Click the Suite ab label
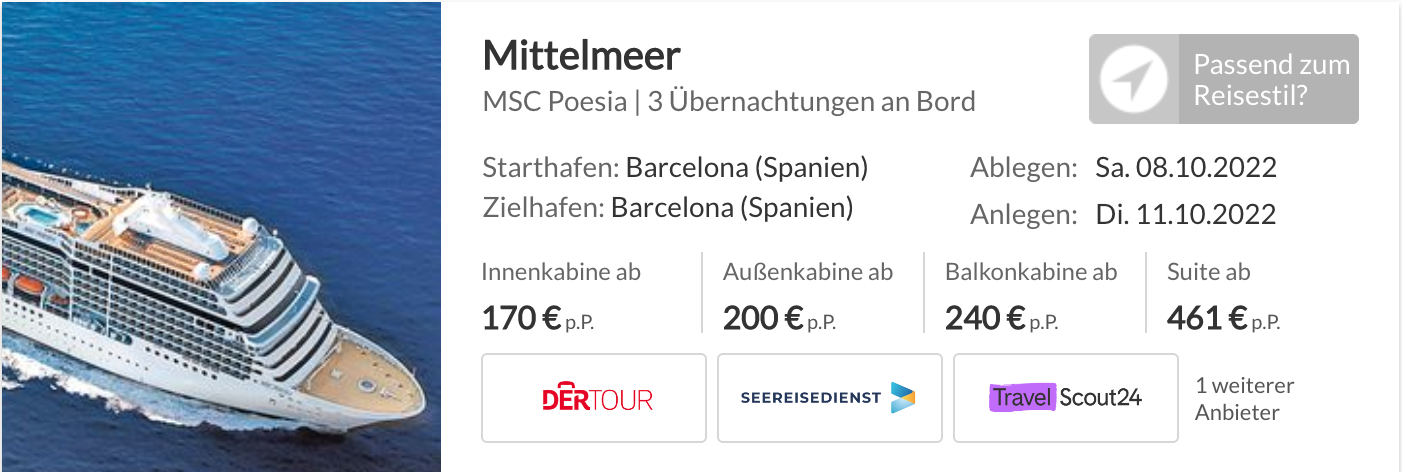1402x472 pixels. tap(1209, 271)
